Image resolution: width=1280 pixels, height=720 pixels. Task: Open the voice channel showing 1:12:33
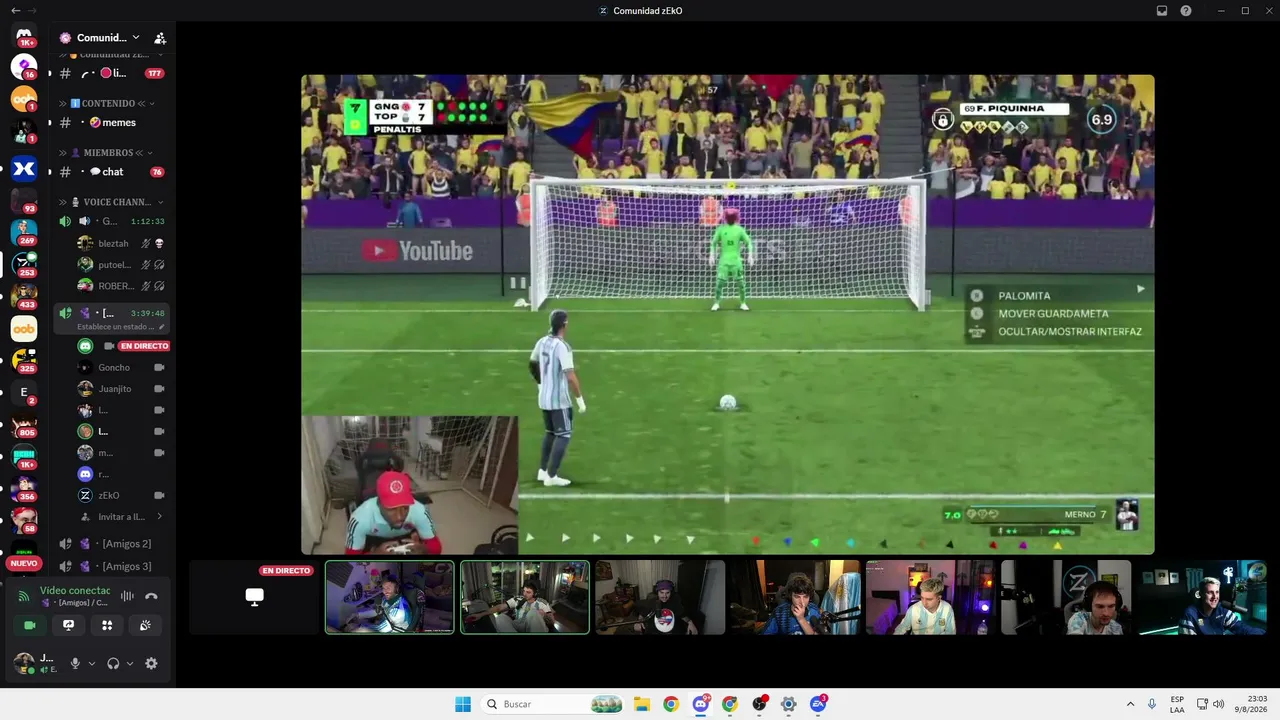click(x=110, y=221)
